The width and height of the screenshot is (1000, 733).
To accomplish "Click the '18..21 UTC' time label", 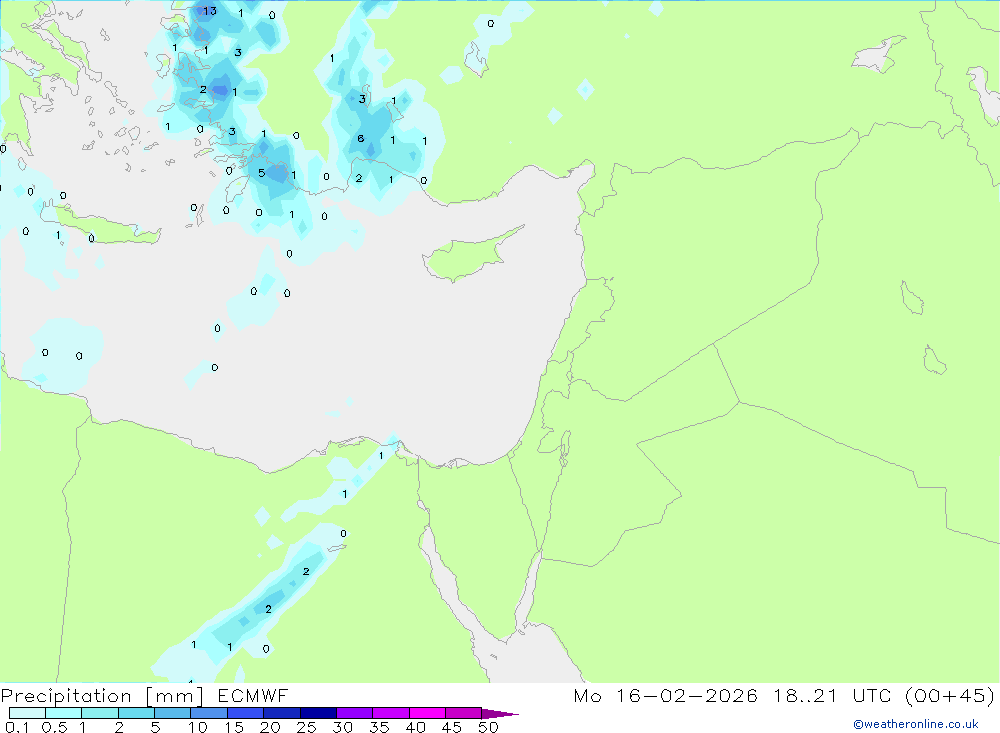I will click(x=833, y=696).
